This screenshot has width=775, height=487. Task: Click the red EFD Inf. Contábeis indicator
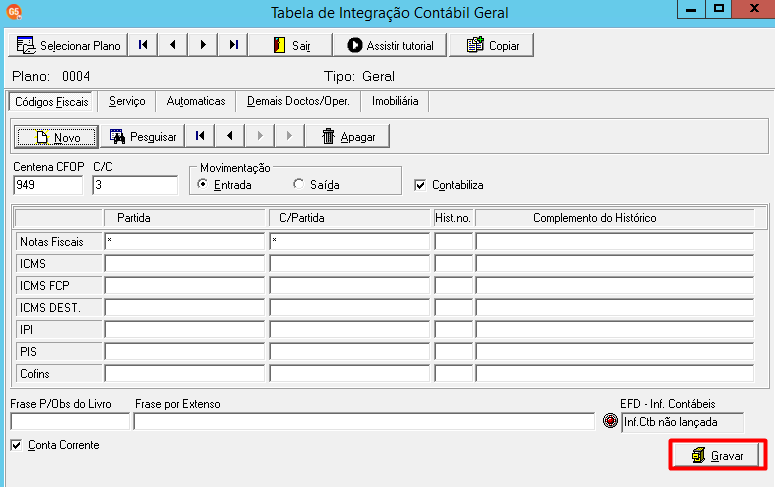(x=610, y=421)
